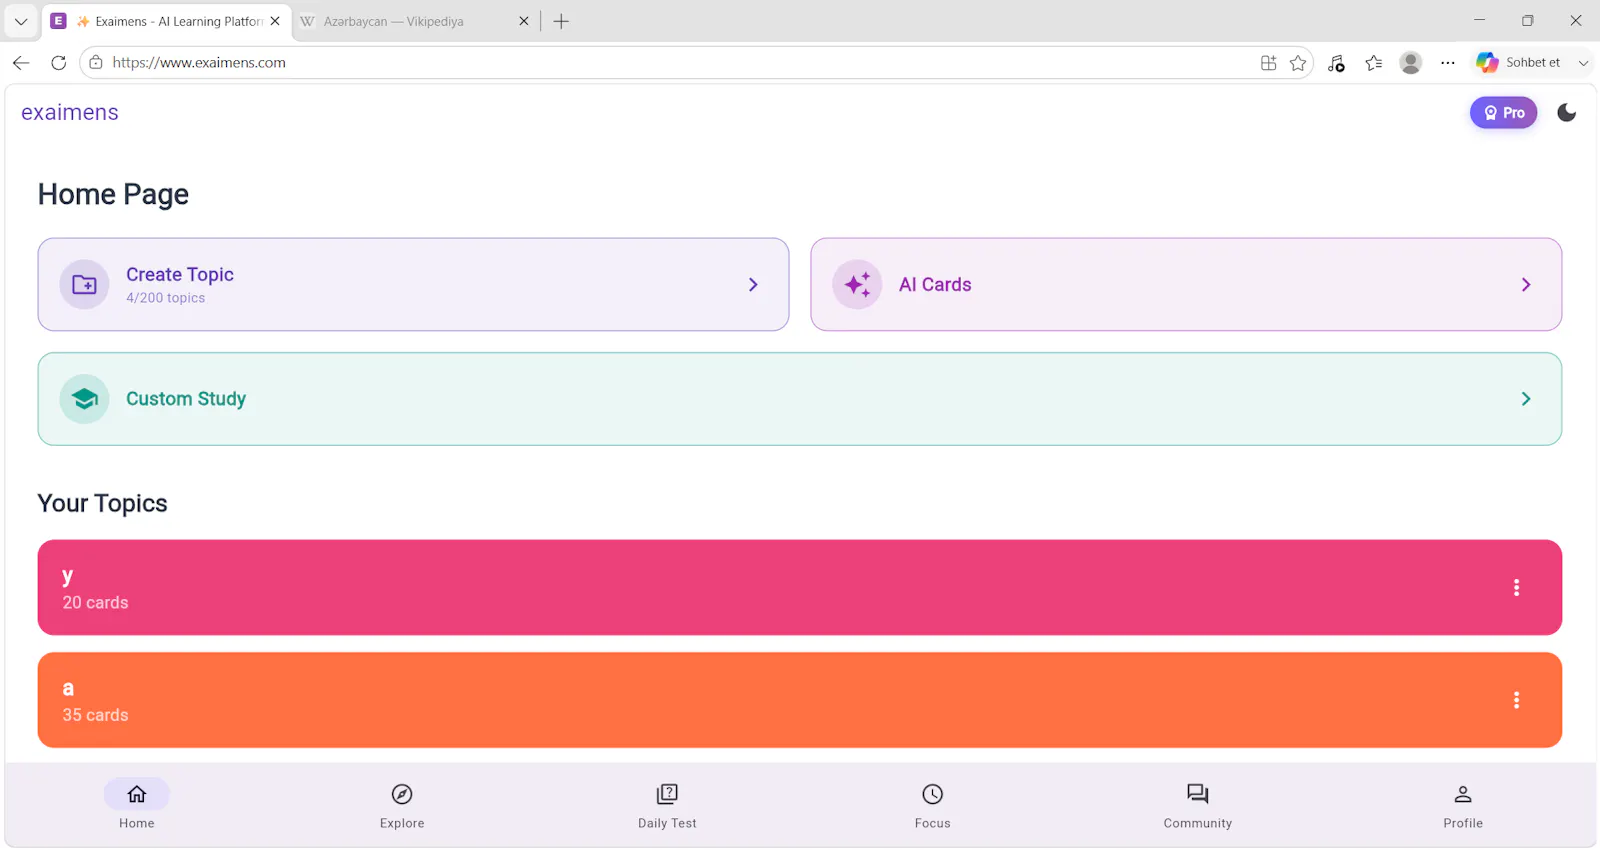The height and width of the screenshot is (850, 1600).
Task: Open the browser profile avatar
Action: [1411, 63]
